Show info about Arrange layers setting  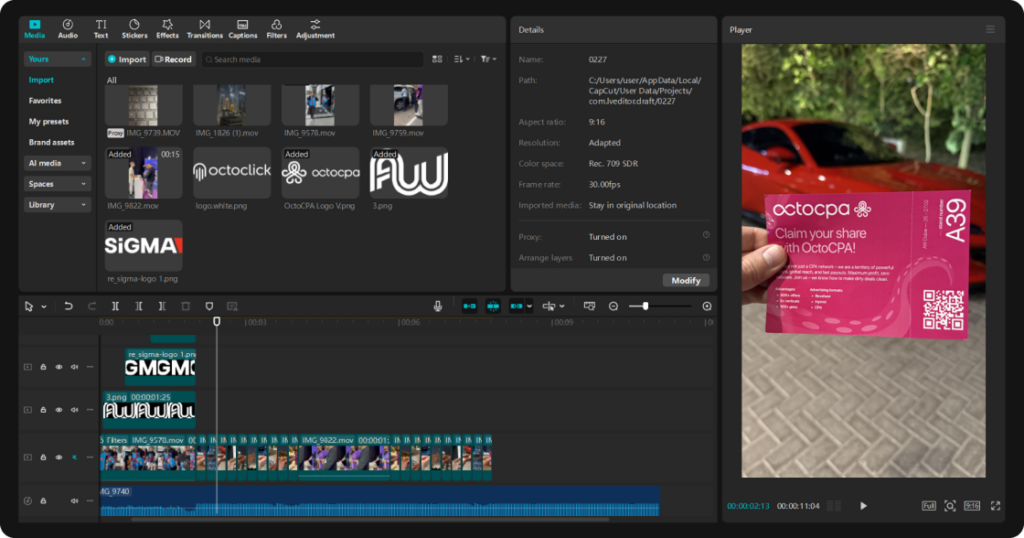(x=706, y=257)
